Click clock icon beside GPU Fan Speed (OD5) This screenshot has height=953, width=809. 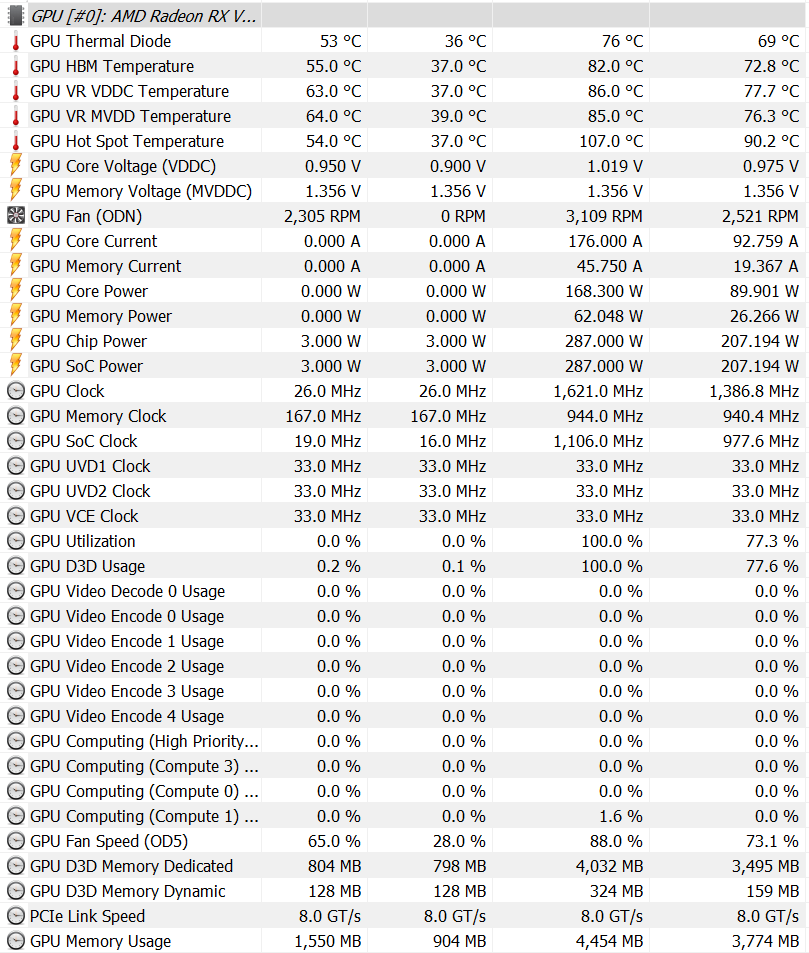pyautogui.click(x=16, y=841)
